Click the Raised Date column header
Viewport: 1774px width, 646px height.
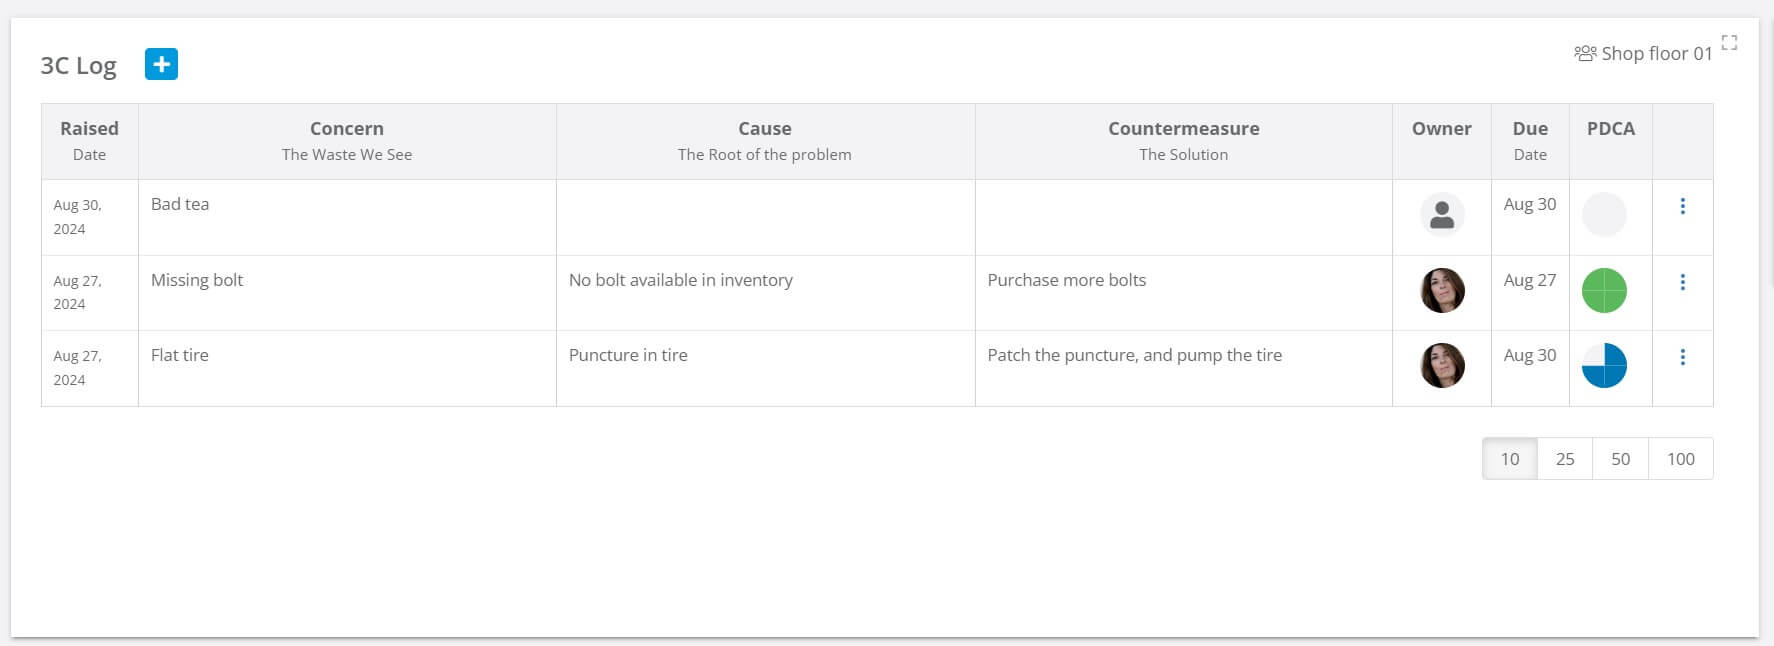tap(89, 140)
